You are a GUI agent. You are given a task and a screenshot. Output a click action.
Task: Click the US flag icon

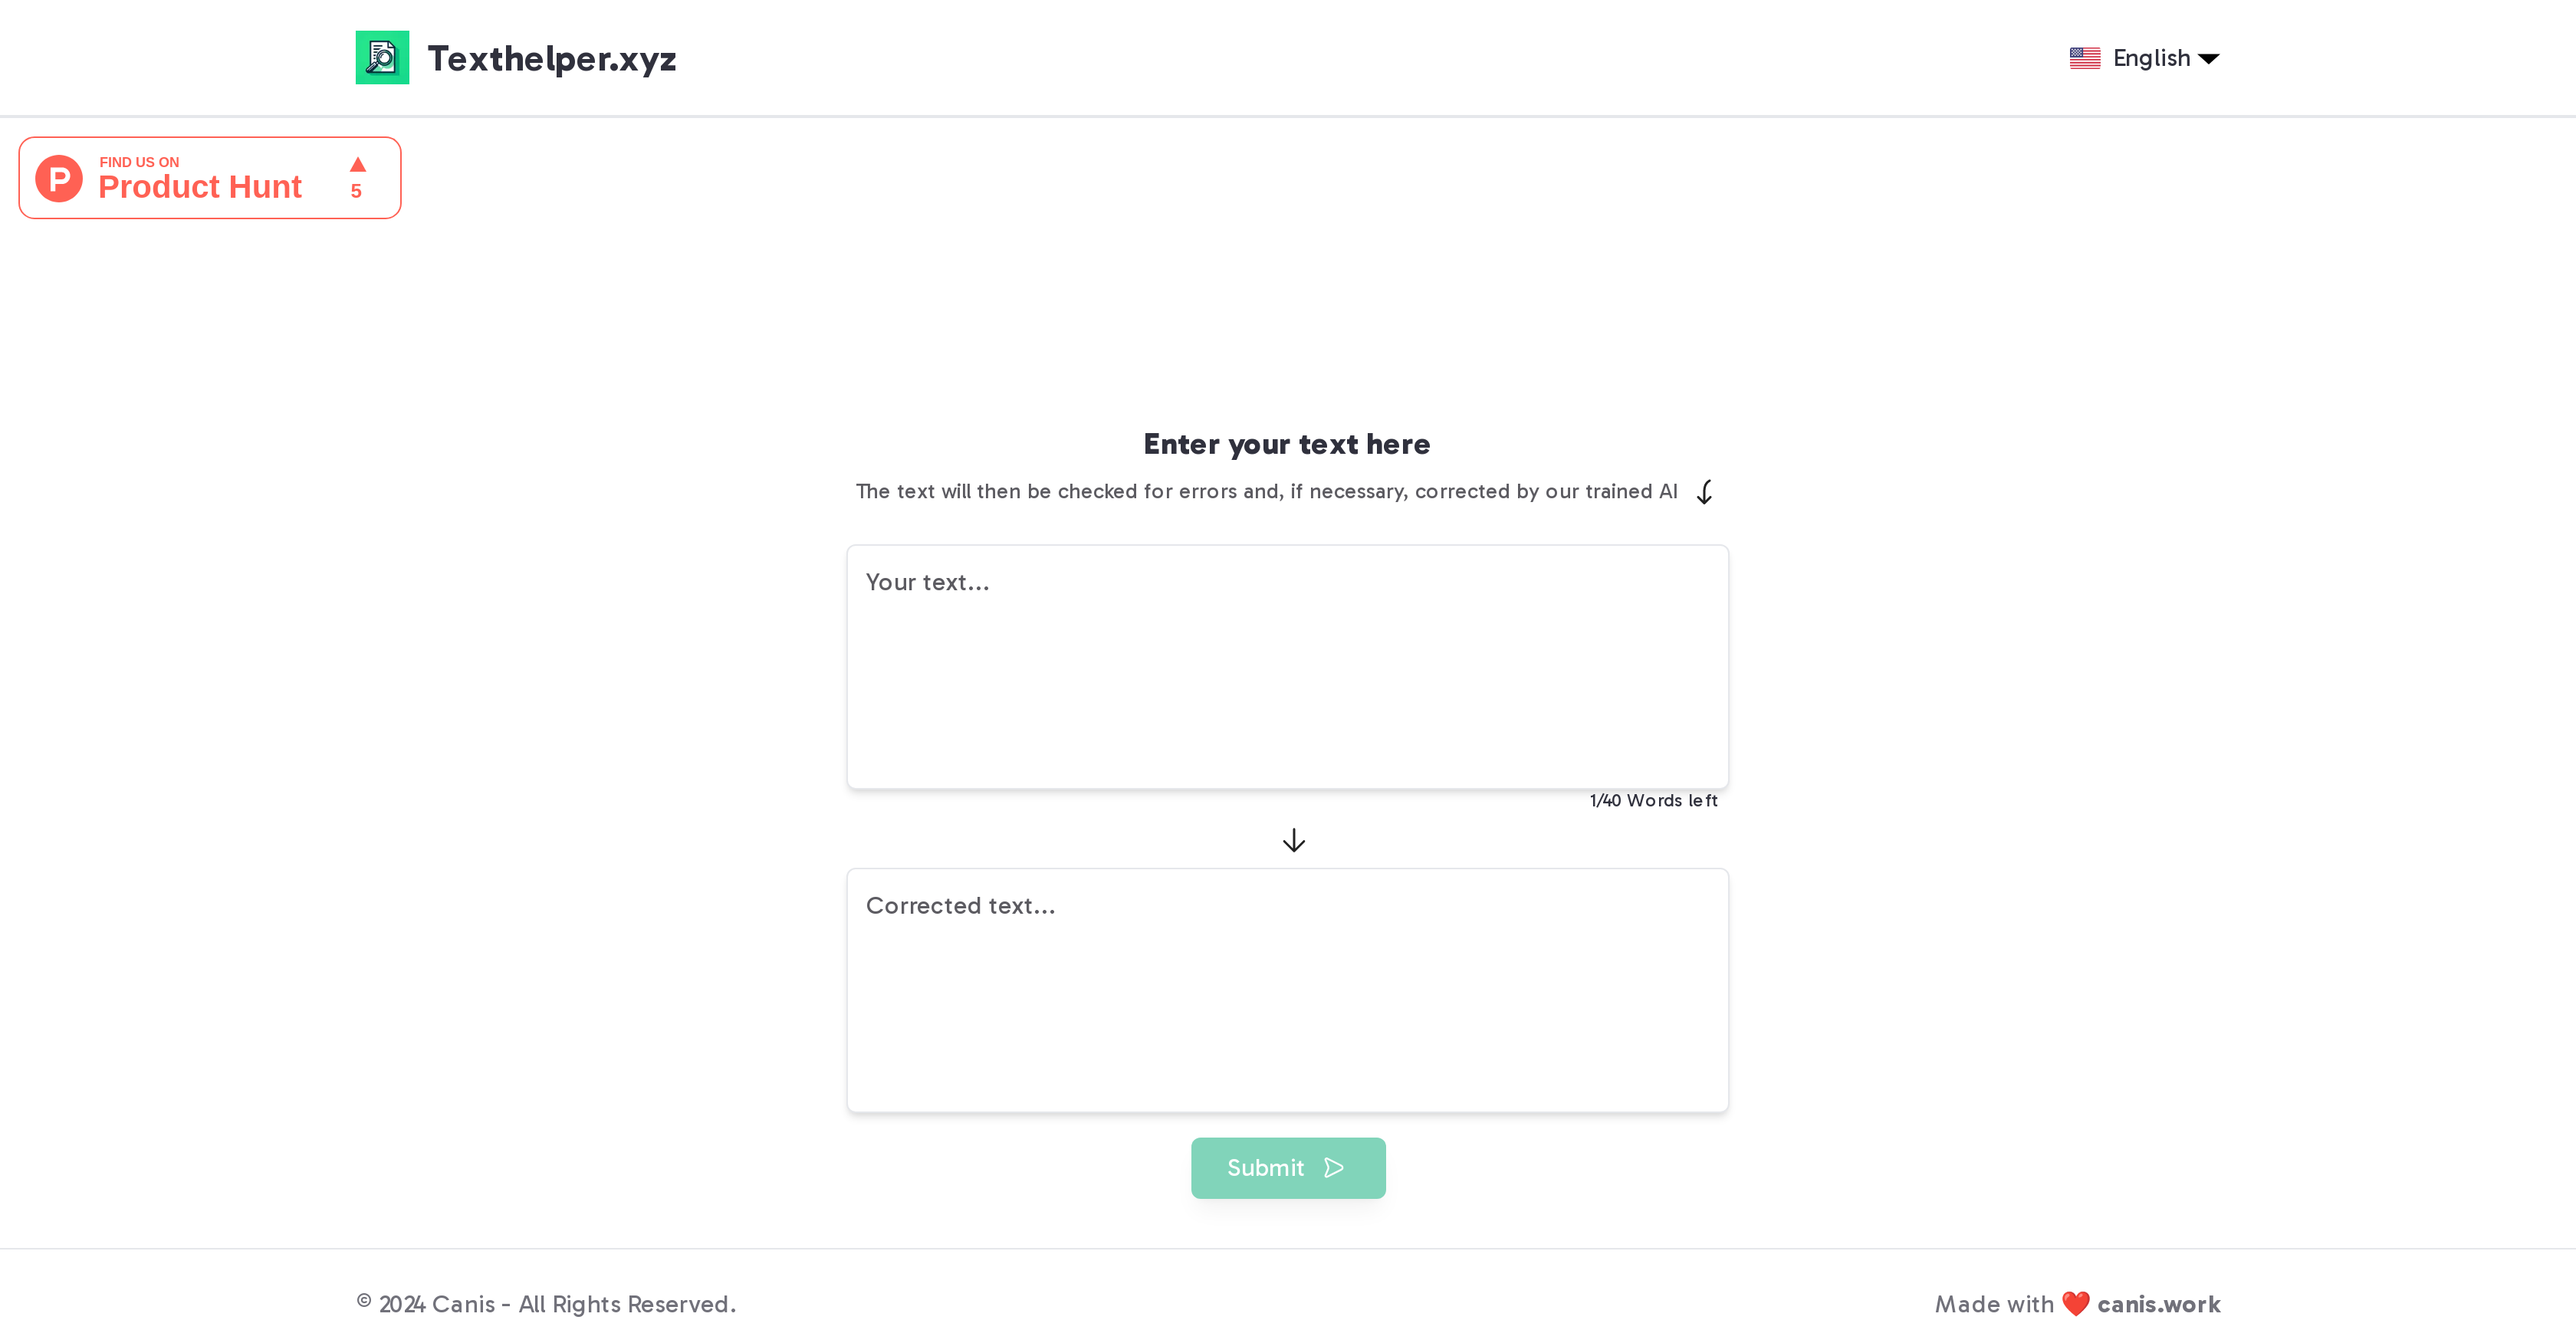coord(2085,57)
